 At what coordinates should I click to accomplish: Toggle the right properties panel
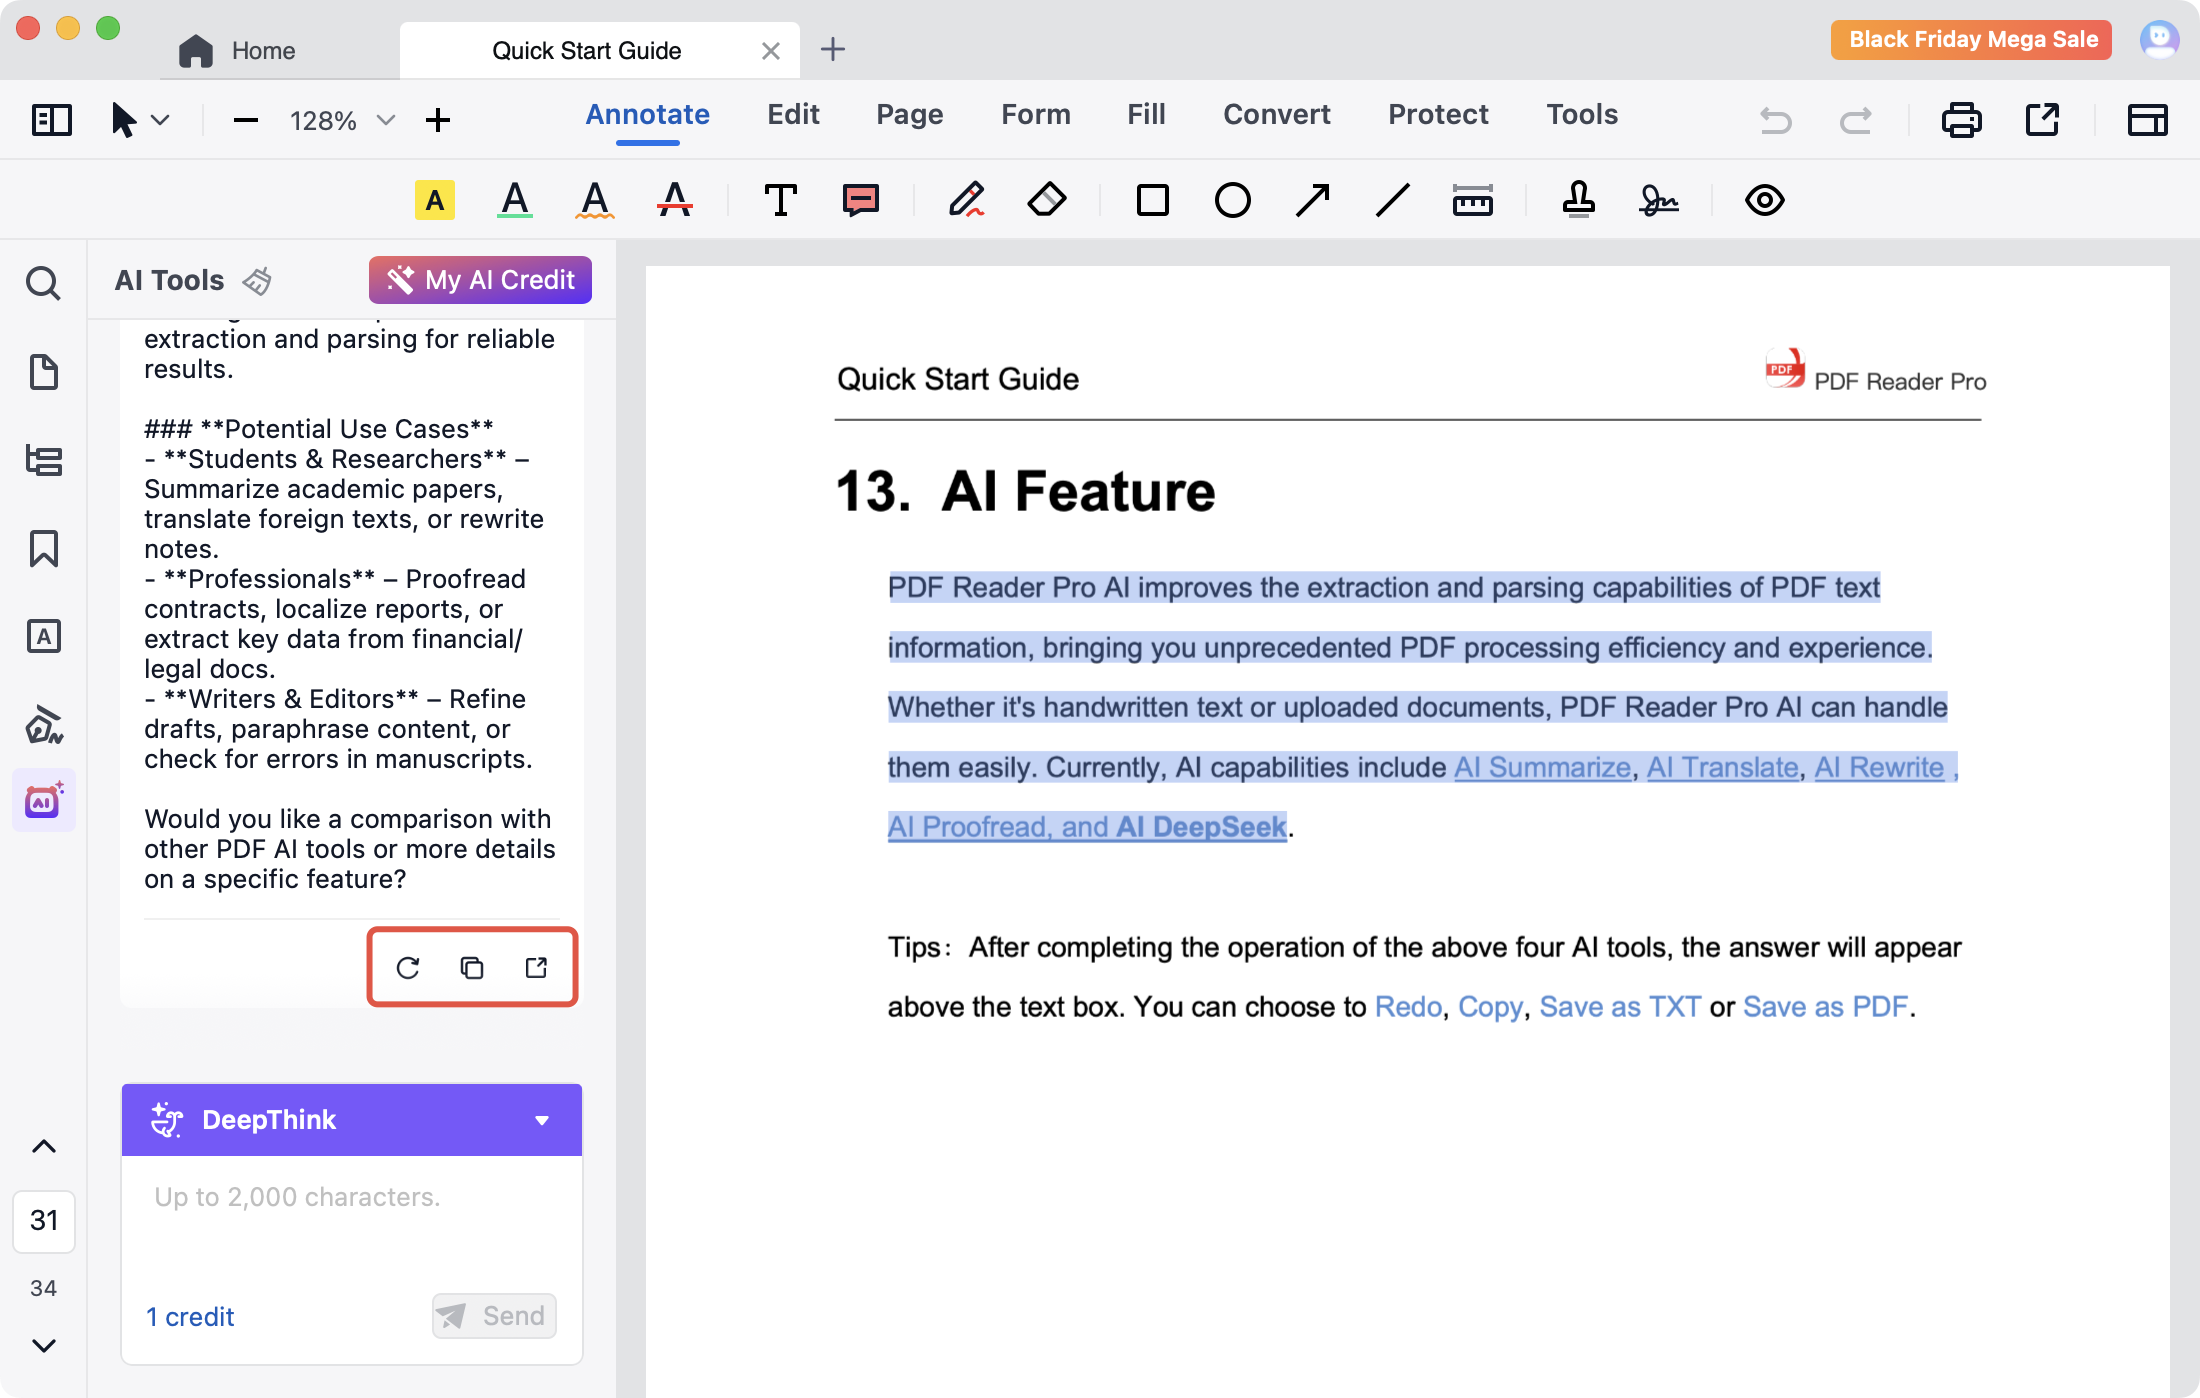(x=2146, y=120)
